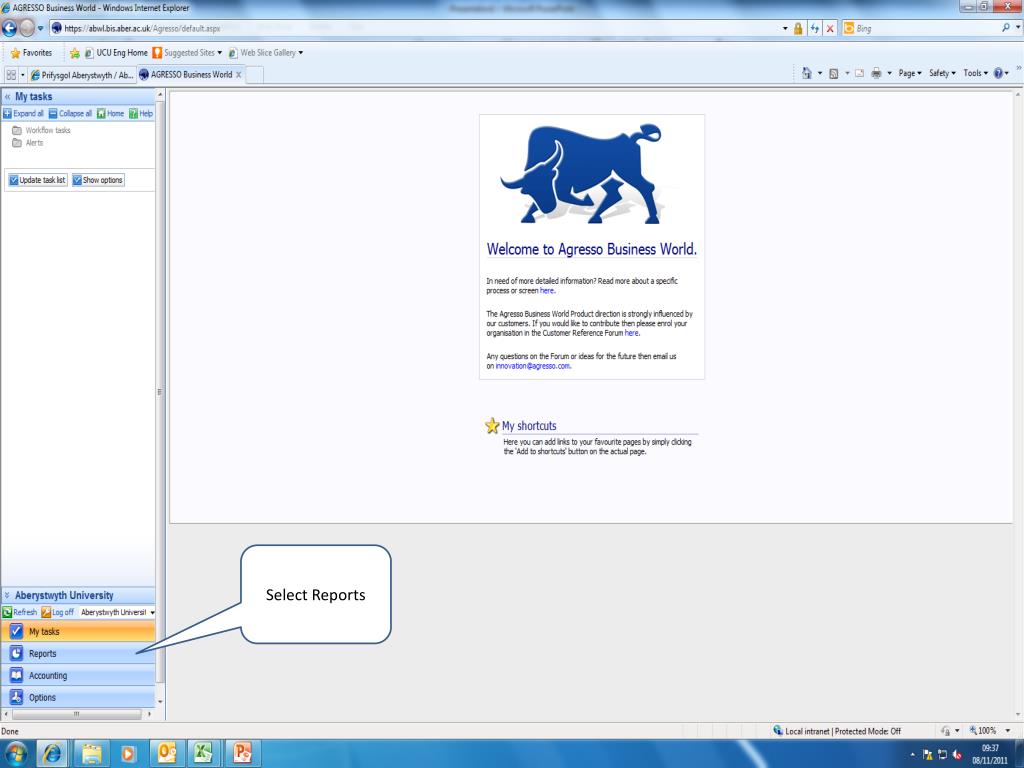This screenshot has height=768, width=1024.
Task: Open the Alerts folder
Action: point(27,142)
